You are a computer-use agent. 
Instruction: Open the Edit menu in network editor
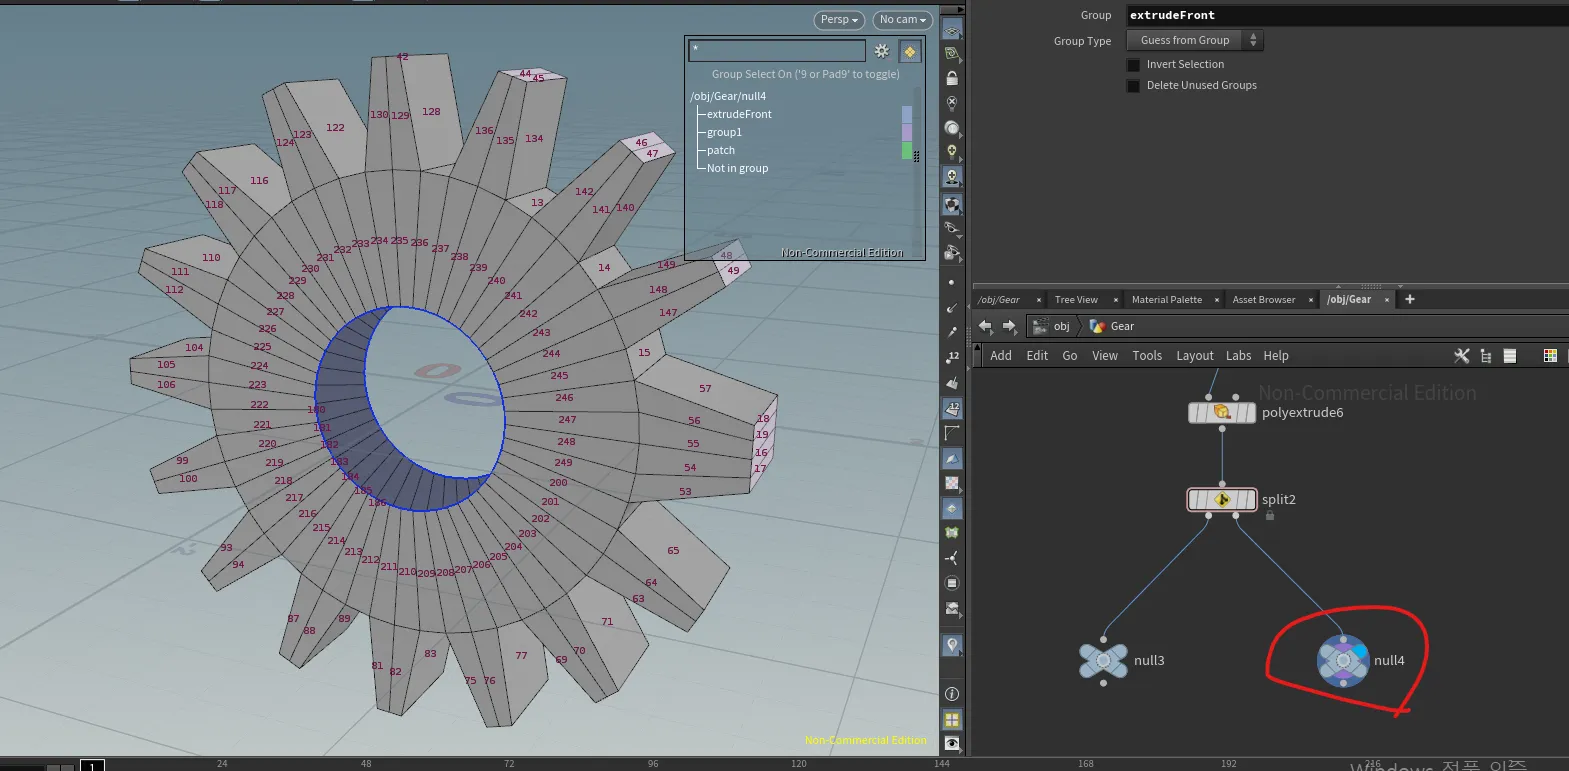[1037, 356]
